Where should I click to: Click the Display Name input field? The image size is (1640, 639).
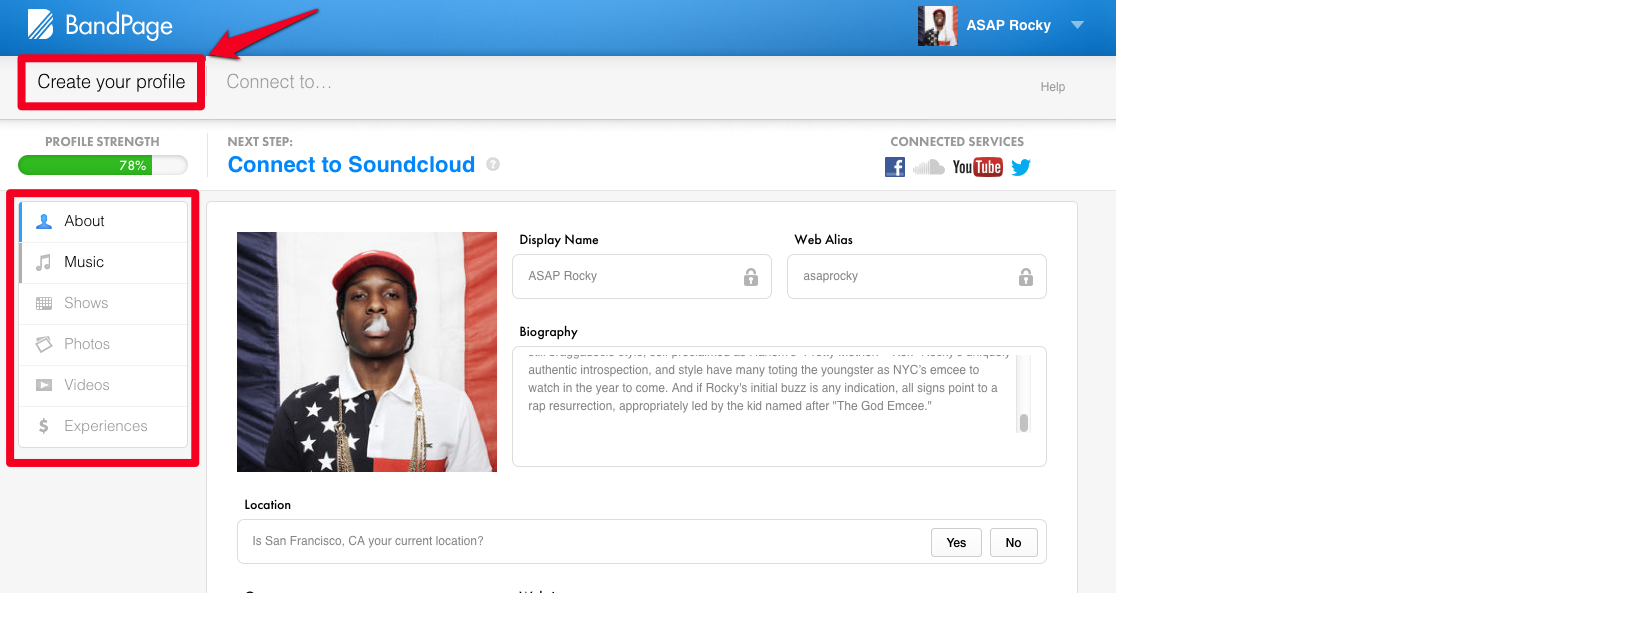click(642, 276)
